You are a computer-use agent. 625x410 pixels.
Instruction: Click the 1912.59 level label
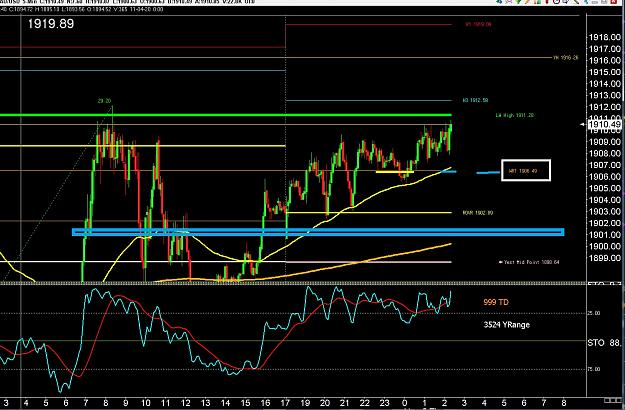click(476, 100)
